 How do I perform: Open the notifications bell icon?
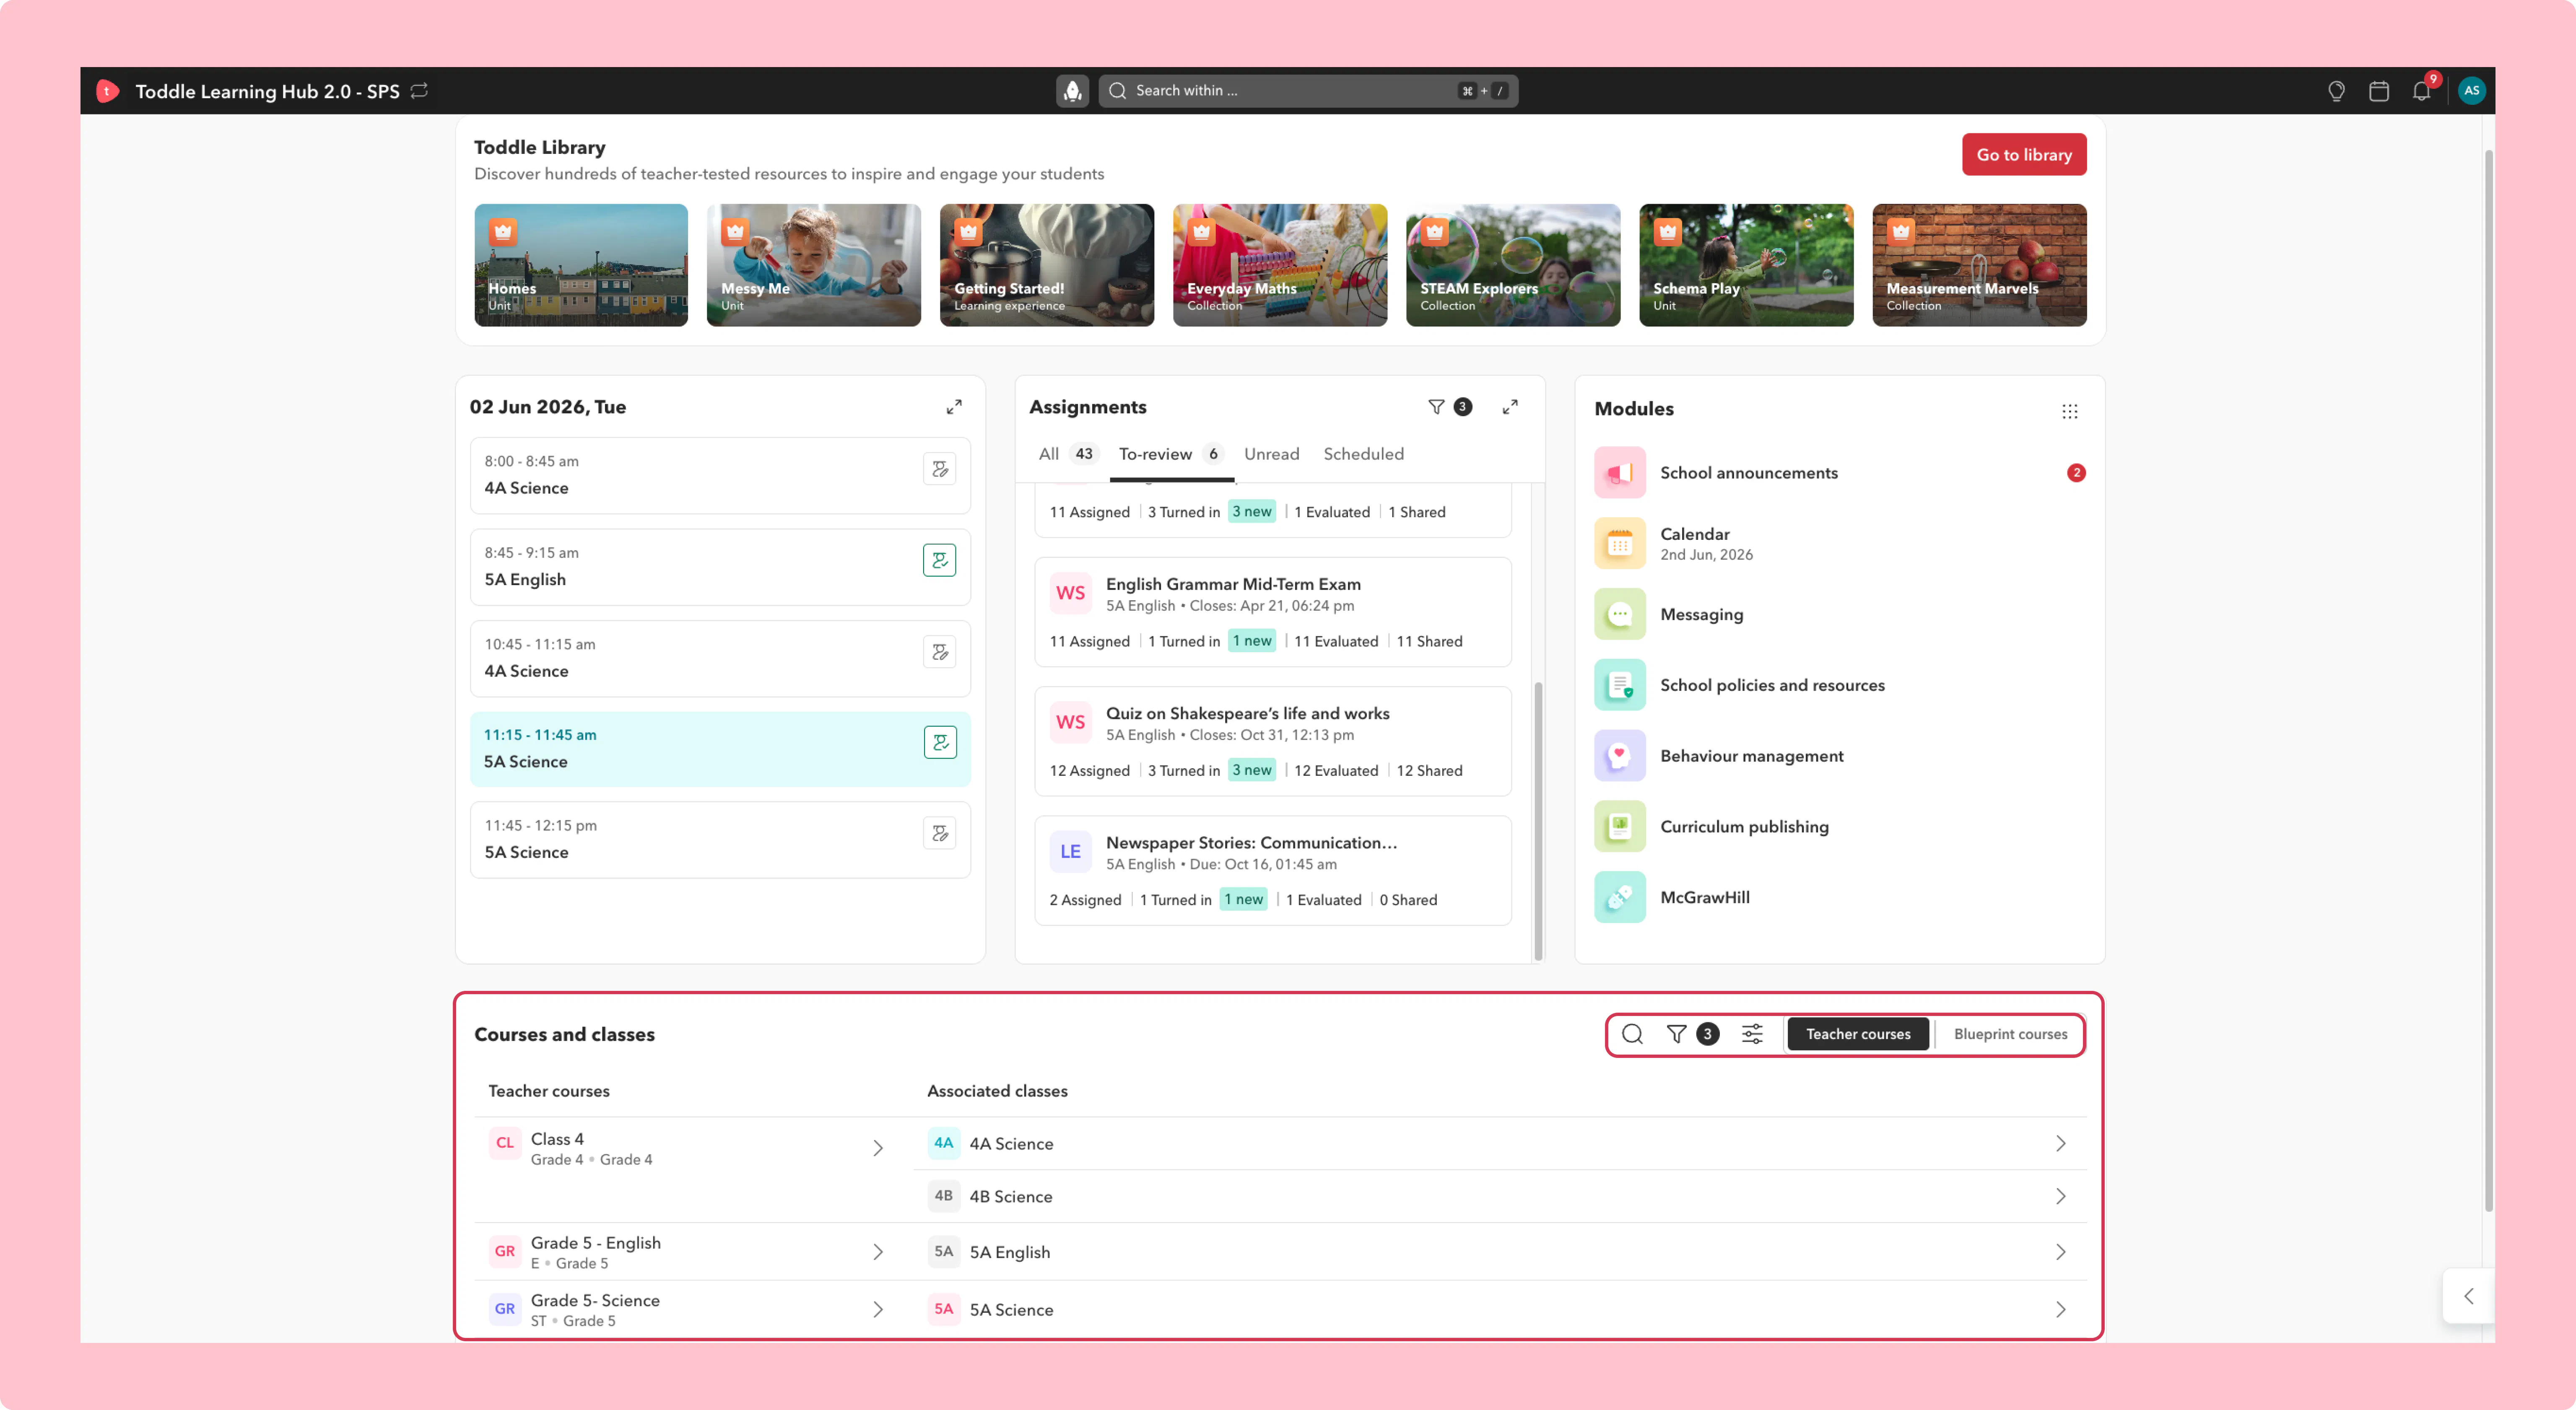point(2421,91)
